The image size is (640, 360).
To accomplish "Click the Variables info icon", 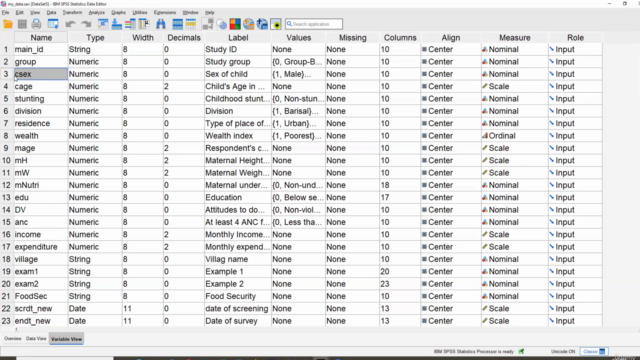I will tap(130, 24).
